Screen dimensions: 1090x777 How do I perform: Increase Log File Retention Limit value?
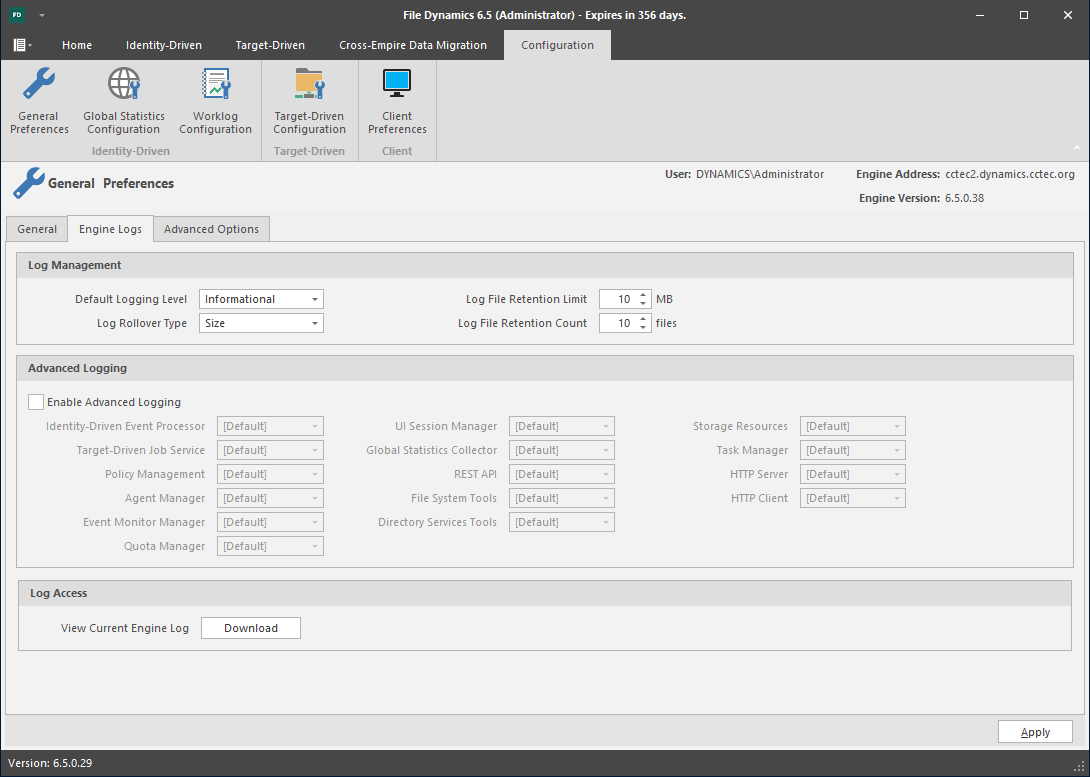(x=643, y=295)
